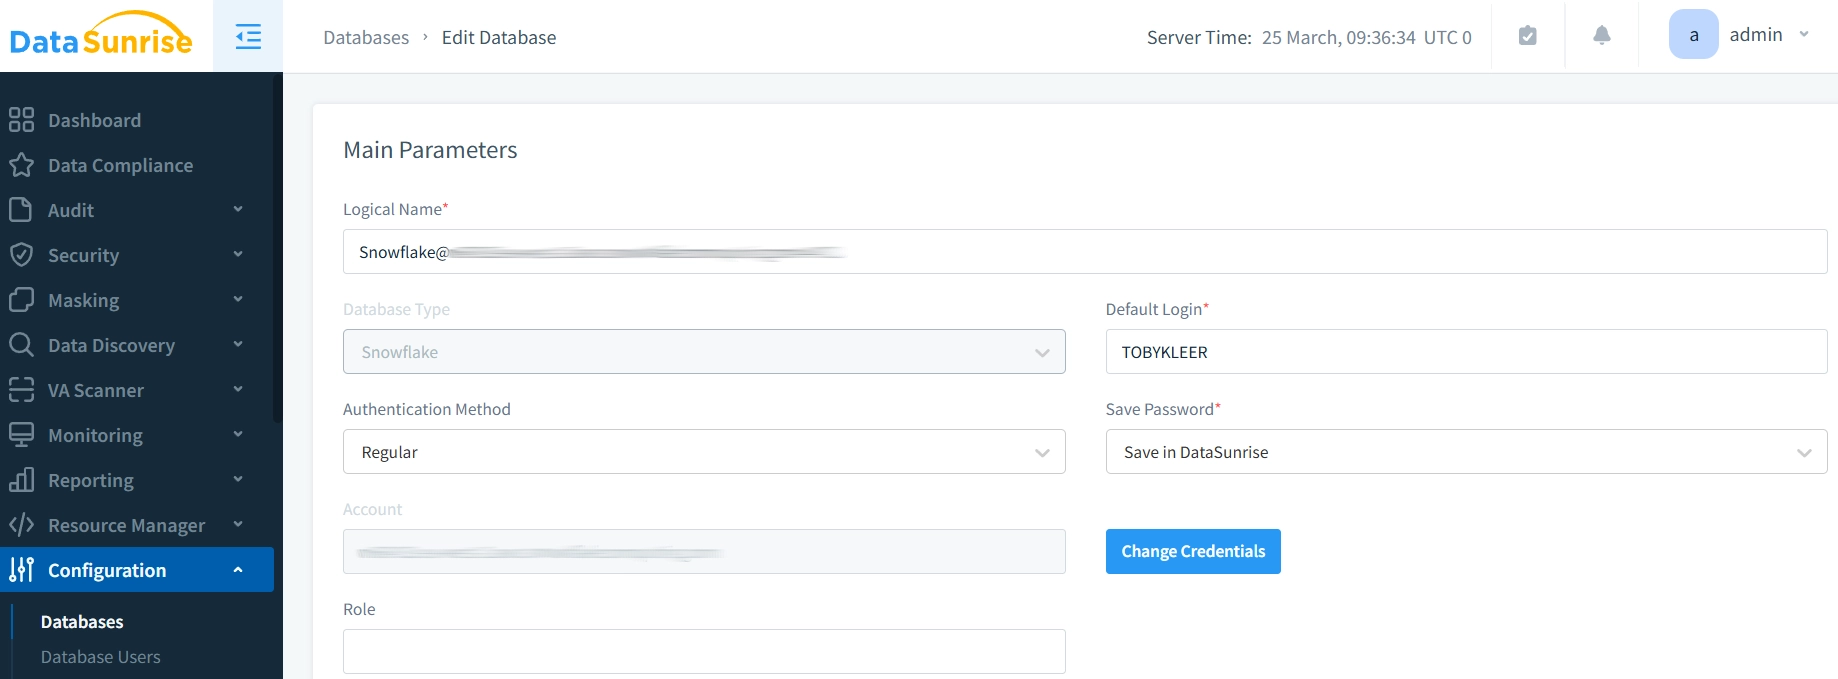
Task: Click into the Default Login field
Action: click(x=1465, y=352)
